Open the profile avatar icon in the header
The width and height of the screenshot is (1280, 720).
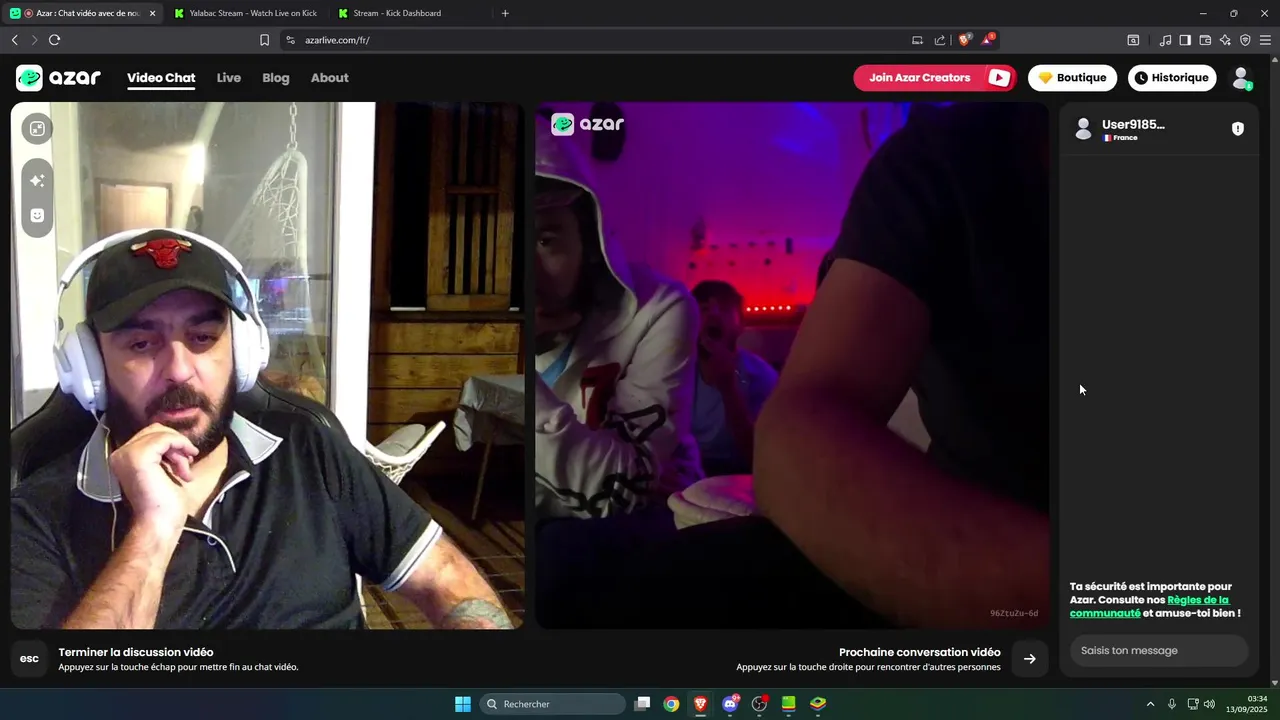pos(1241,78)
